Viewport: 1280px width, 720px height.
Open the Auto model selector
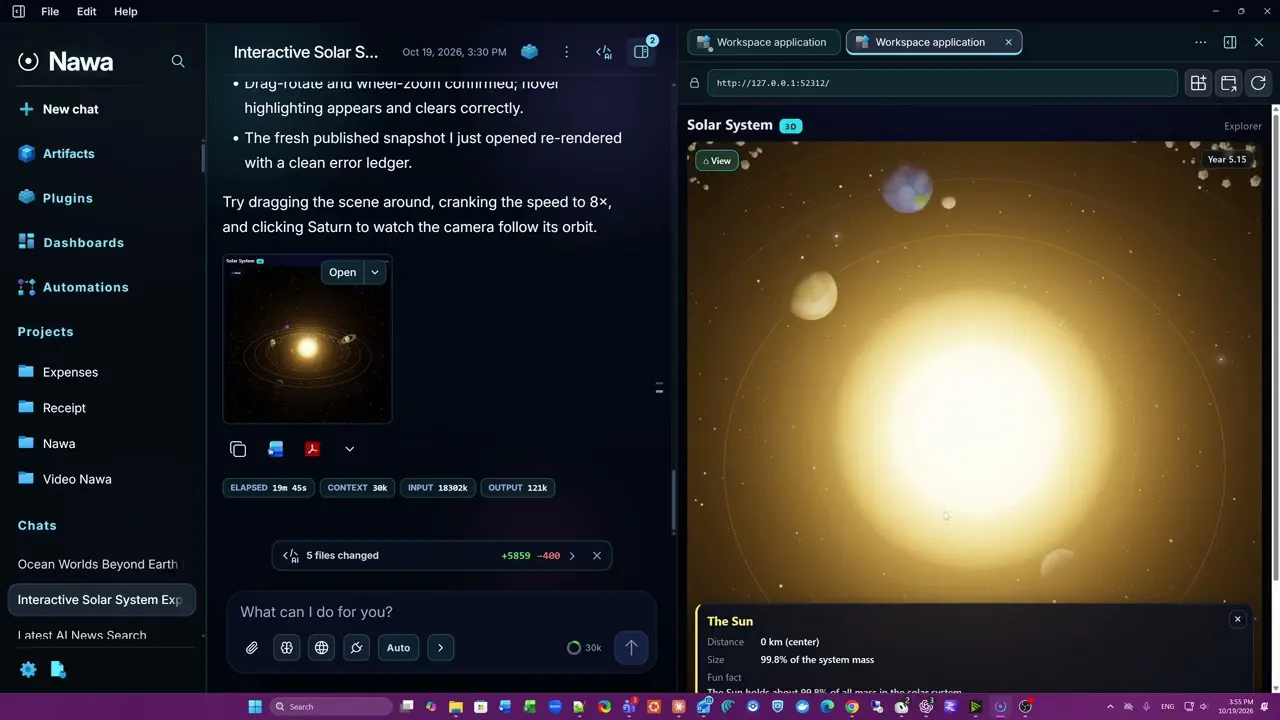click(x=398, y=648)
